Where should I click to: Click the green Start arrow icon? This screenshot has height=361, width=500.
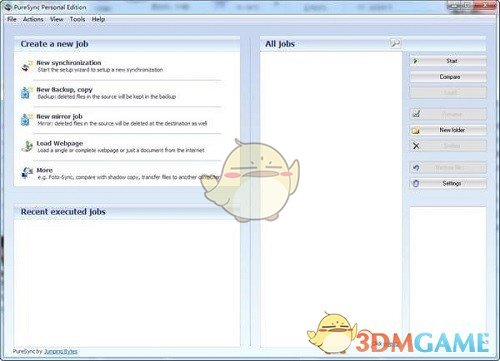[415, 61]
